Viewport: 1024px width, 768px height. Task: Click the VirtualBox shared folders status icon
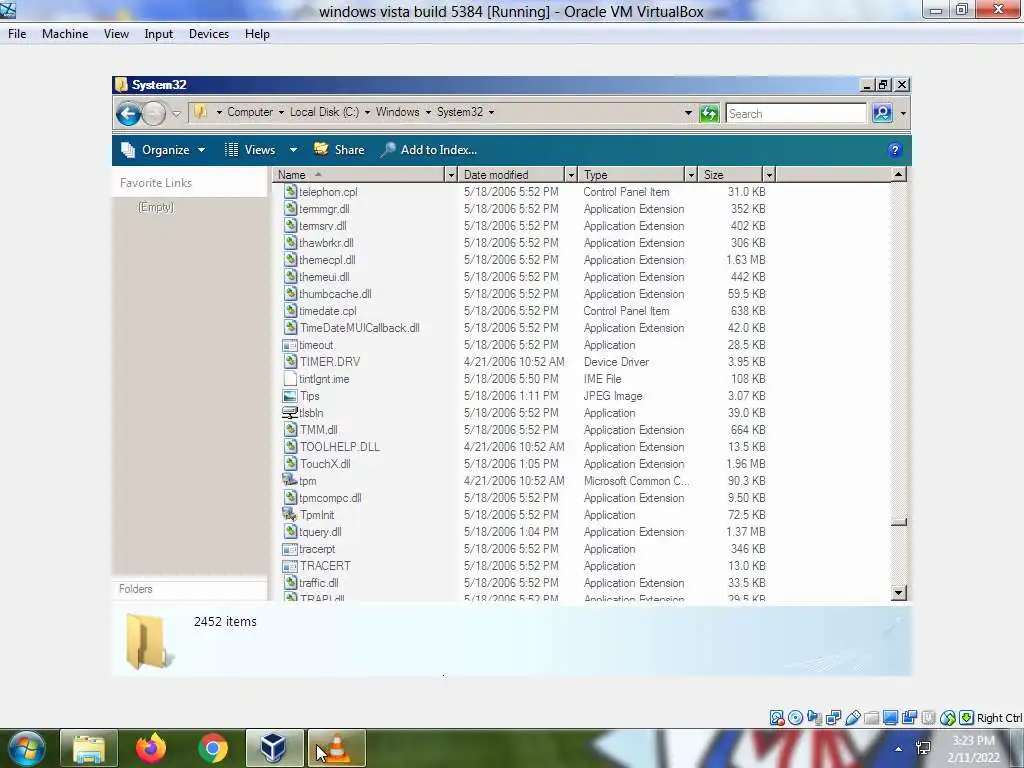point(871,718)
